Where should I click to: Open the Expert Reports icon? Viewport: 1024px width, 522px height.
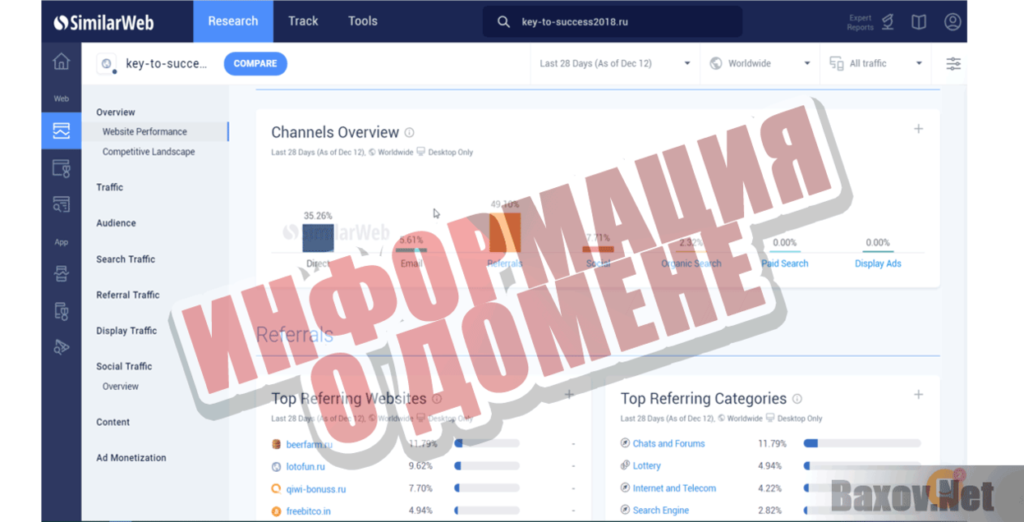click(887, 22)
